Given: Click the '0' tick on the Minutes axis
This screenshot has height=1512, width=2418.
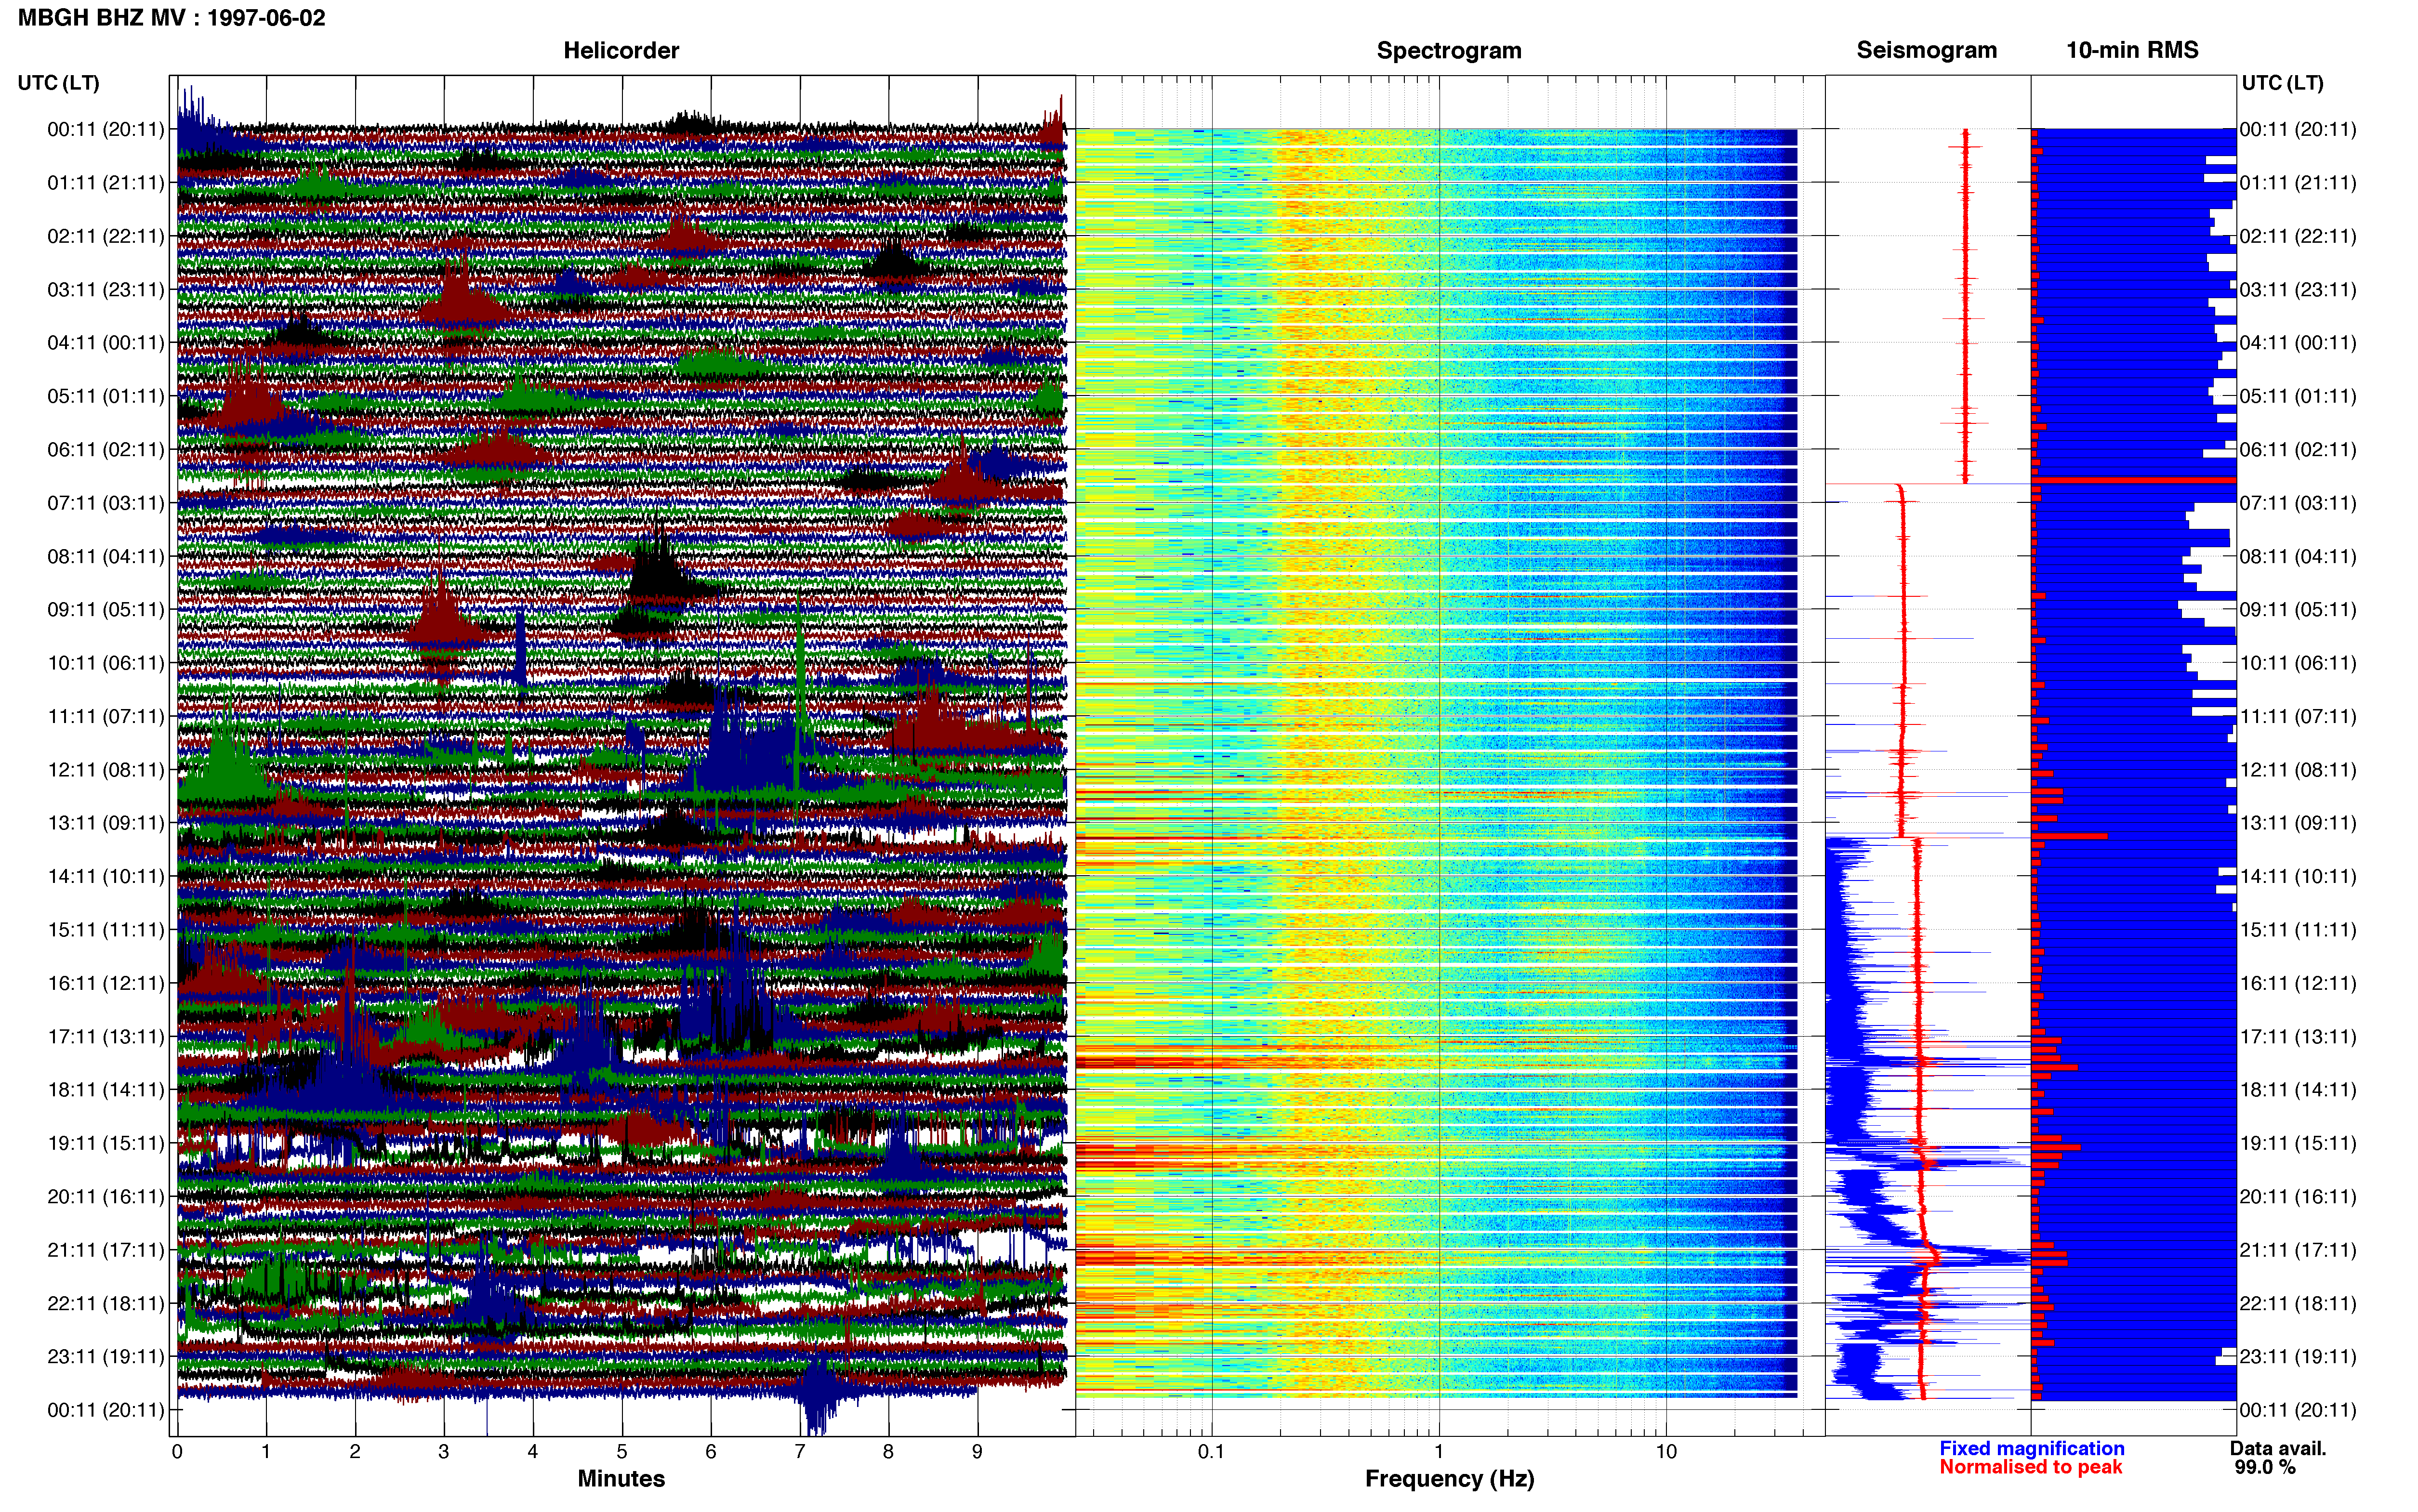Looking at the screenshot, I should [177, 1451].
